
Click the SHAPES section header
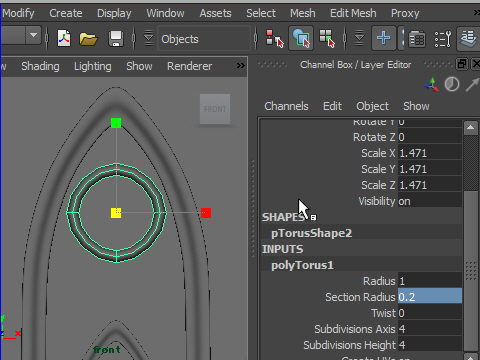click(x=282, y=217)
